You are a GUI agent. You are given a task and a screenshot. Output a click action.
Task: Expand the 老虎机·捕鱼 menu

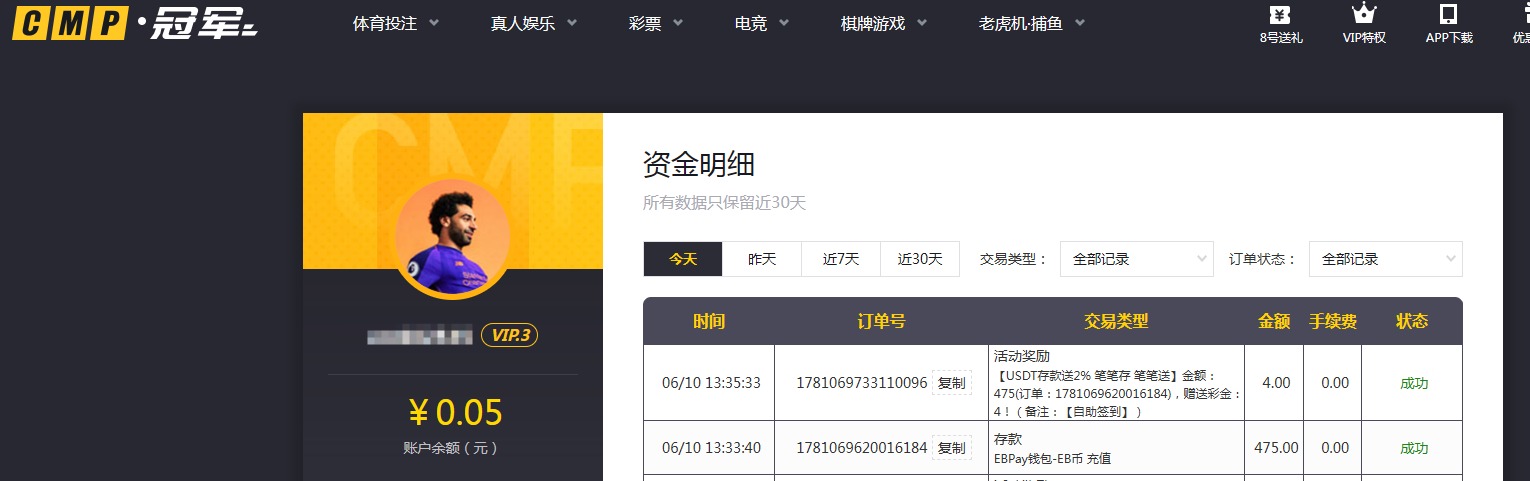pos(1031,23)
